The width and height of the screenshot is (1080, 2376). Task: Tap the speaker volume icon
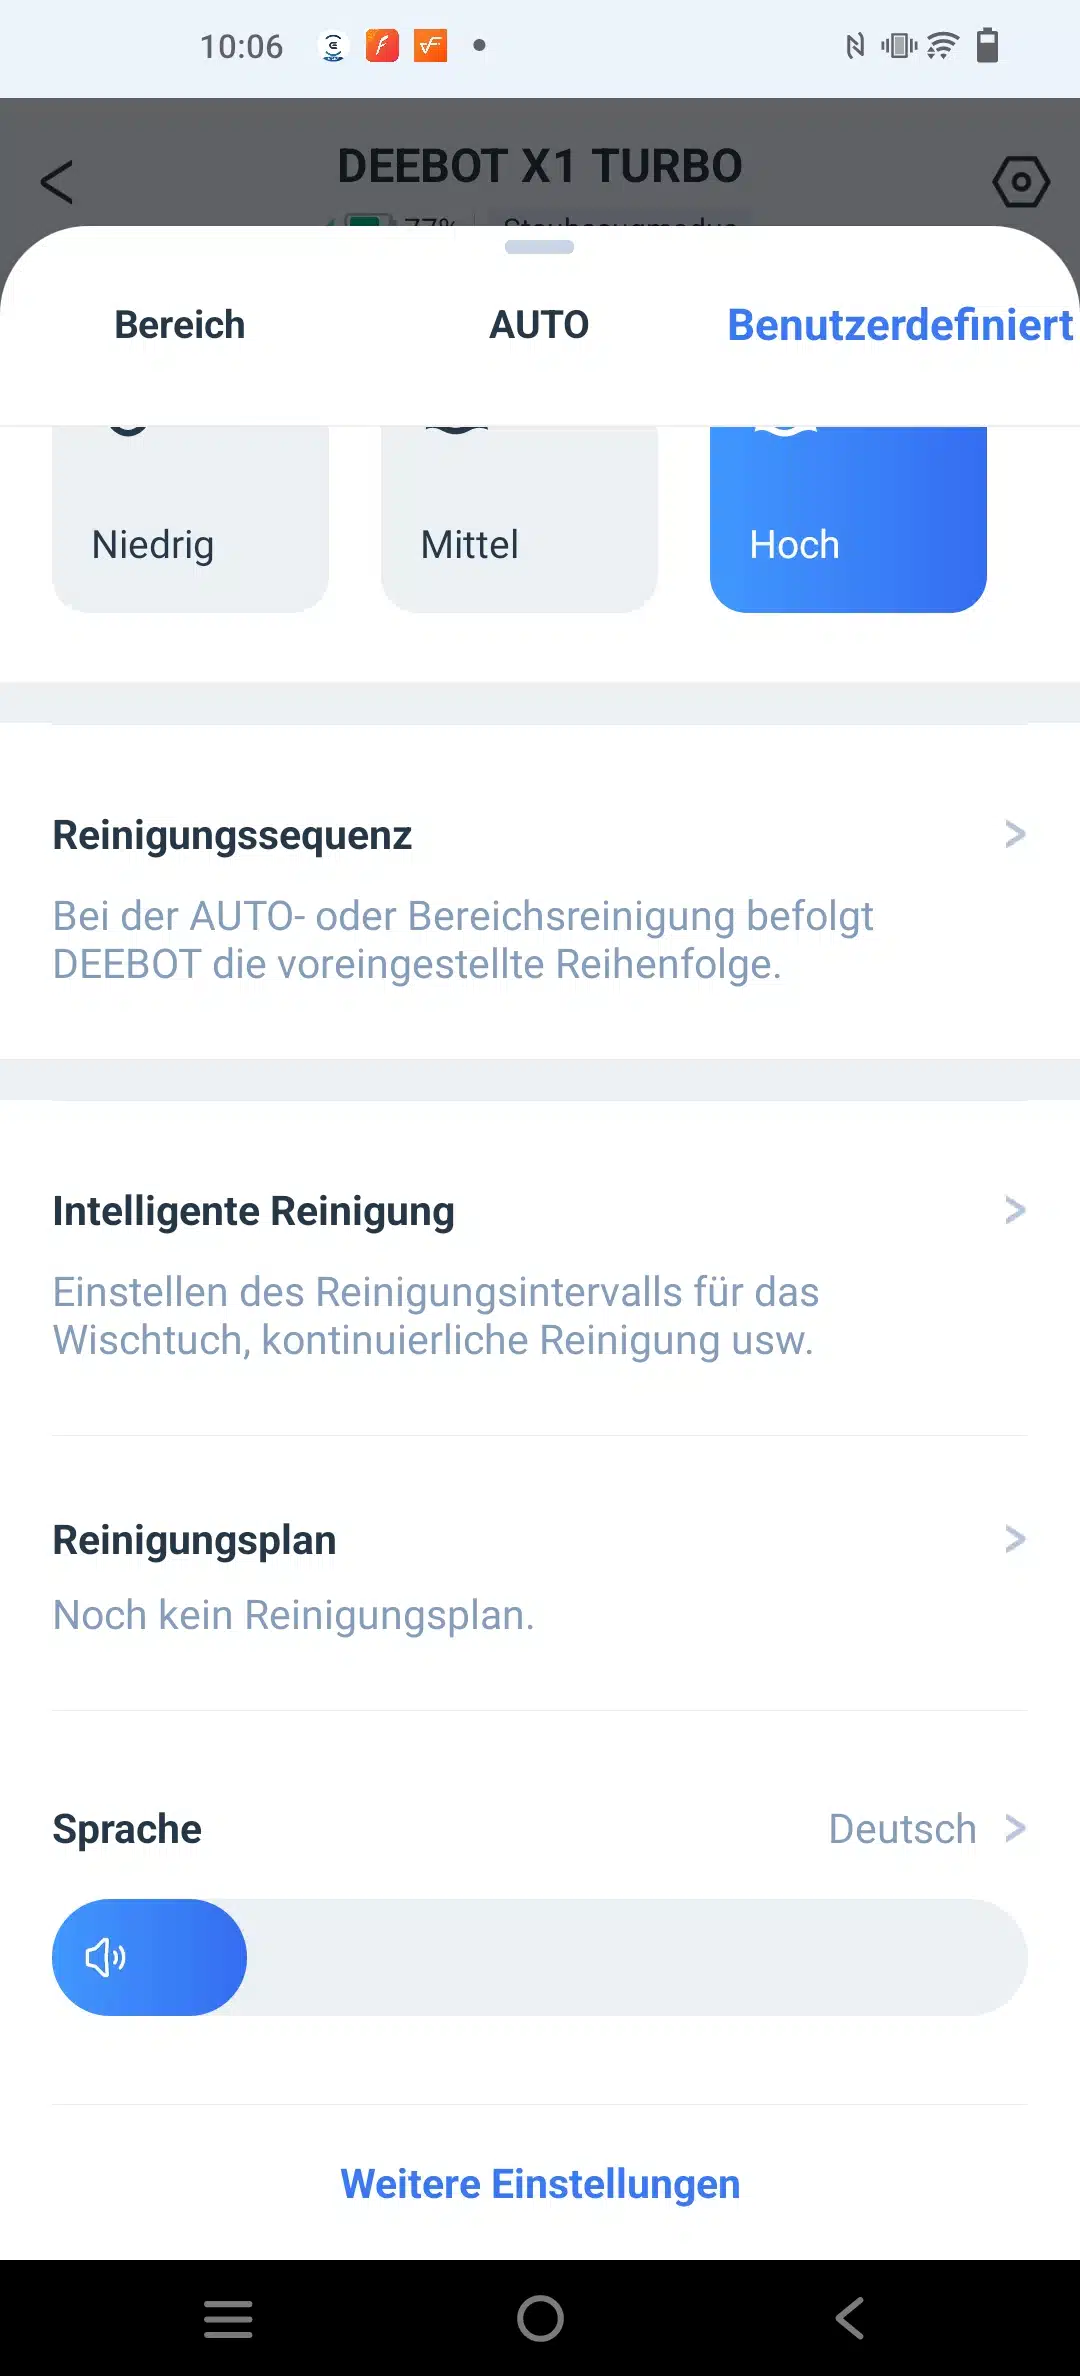coord(105,1957)
